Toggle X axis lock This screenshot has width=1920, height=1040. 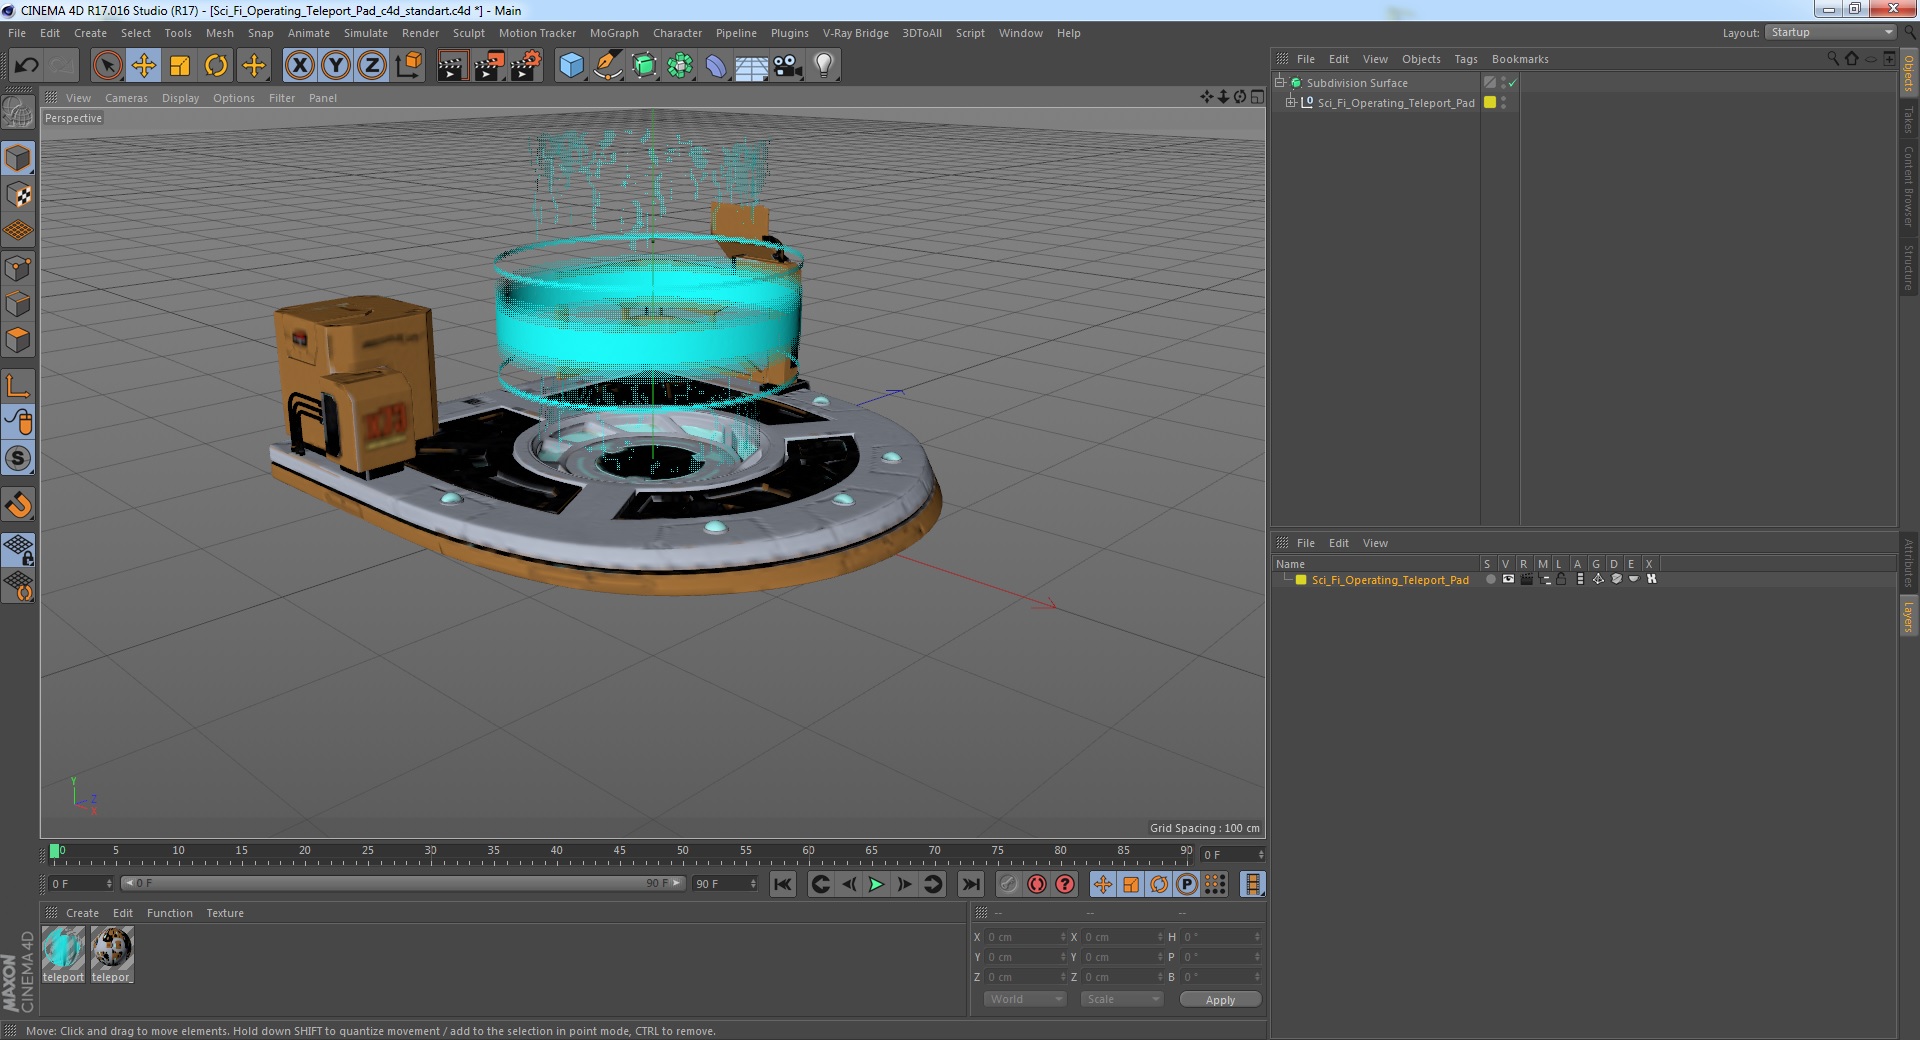coord(299,66)
